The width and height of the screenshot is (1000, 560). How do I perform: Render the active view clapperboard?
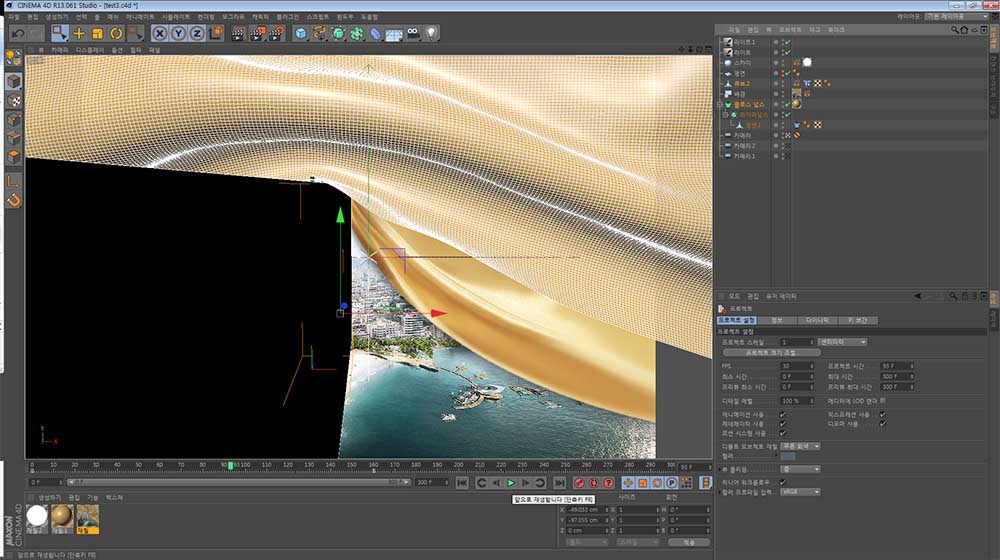pyautogui.click(x=238, y=33)
